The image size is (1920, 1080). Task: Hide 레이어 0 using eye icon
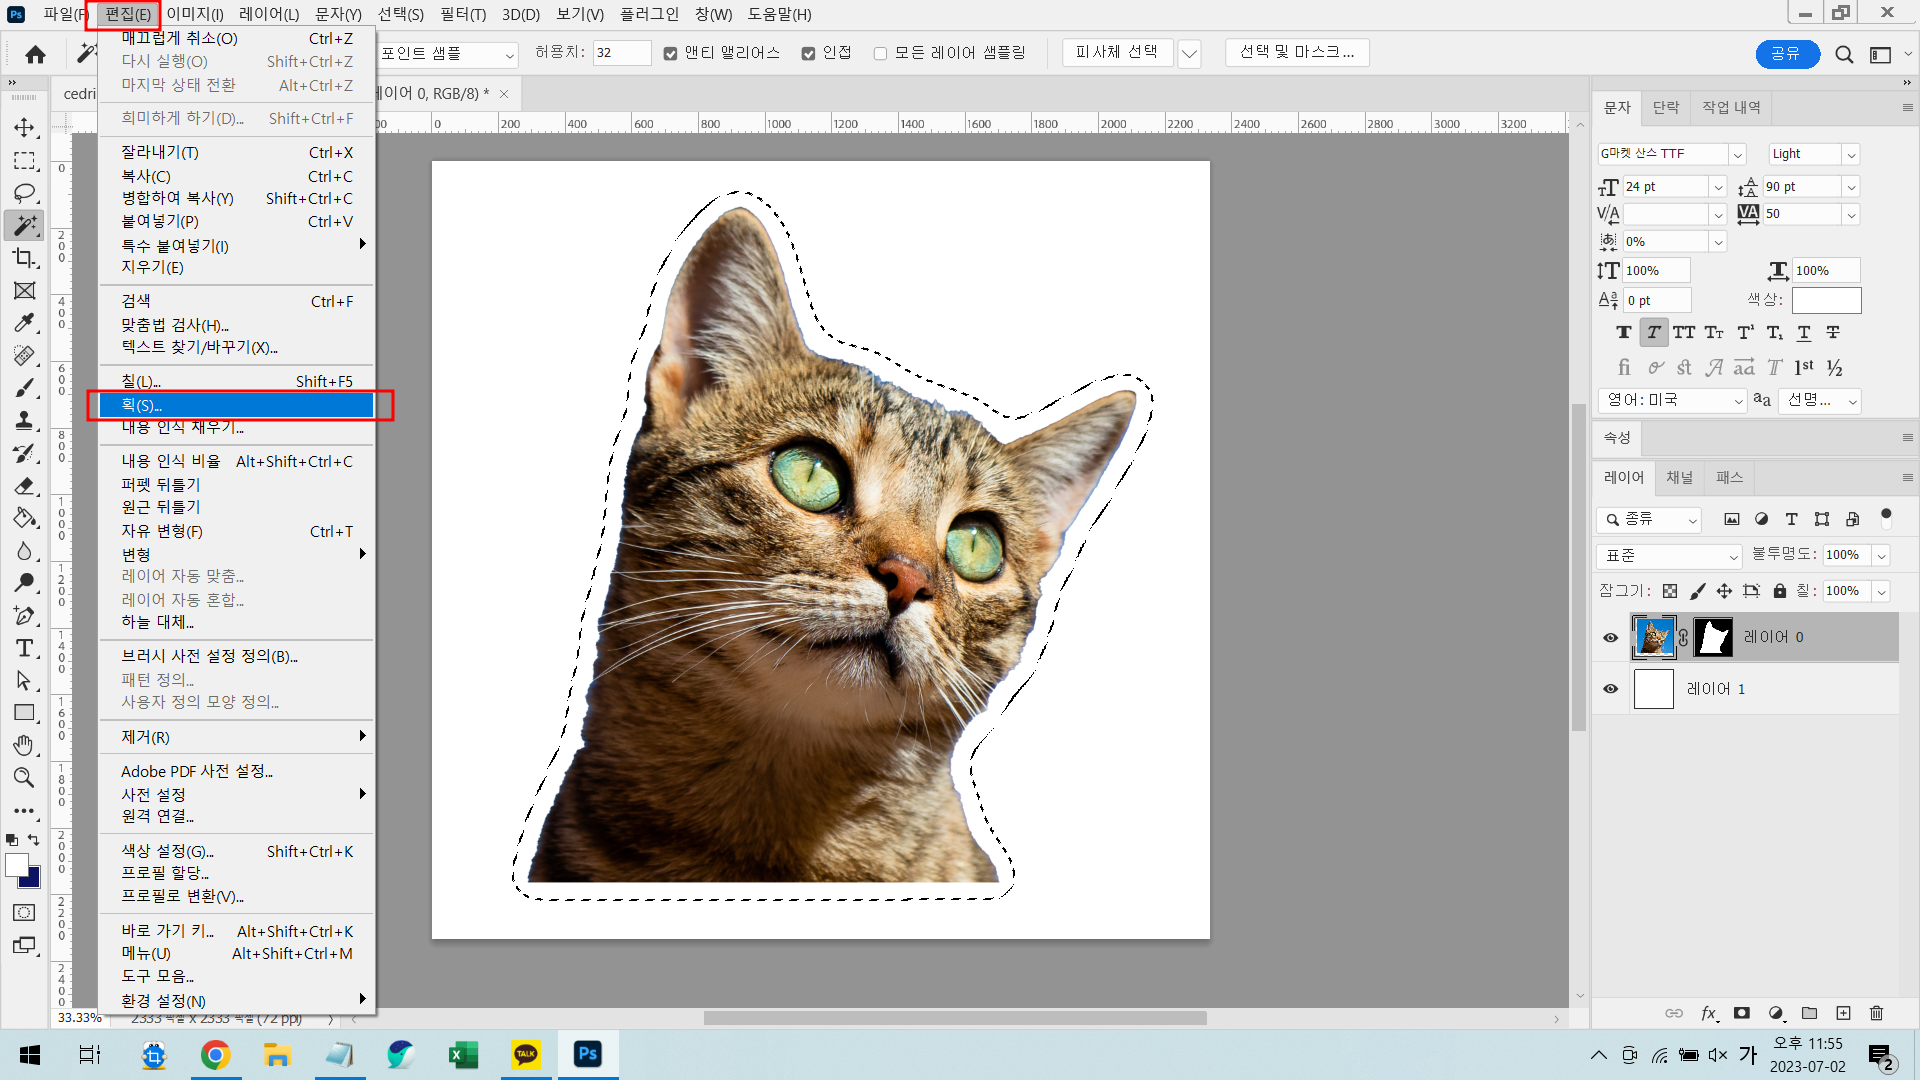pyautogui.click(x=1610, y=637)
